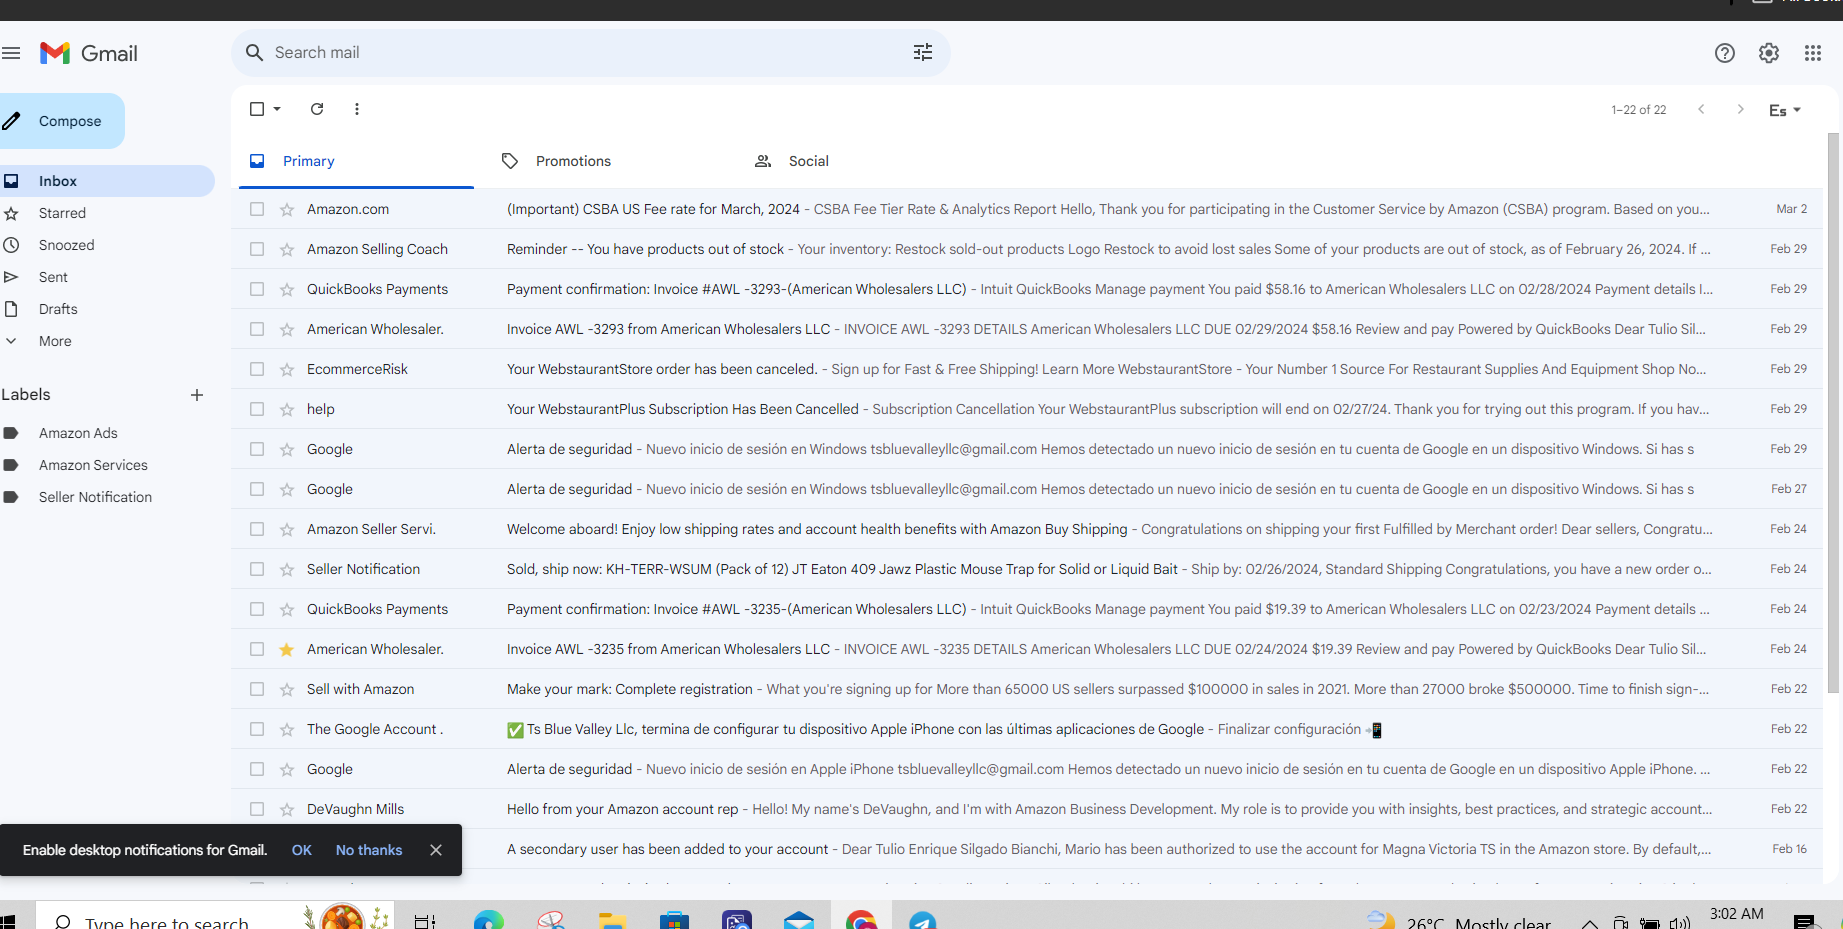This screenshot has width=1843, height=929.
Task: Click the taskbar clock showing 3:02 AM
Action: [1736, 914]
